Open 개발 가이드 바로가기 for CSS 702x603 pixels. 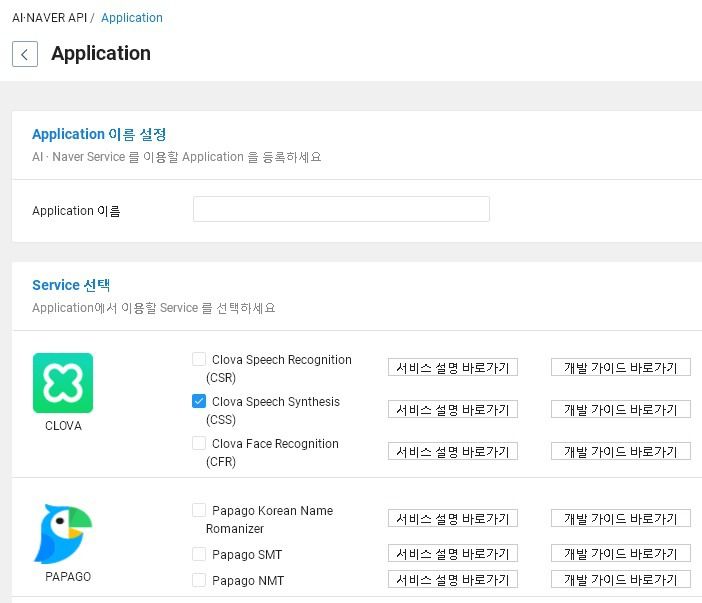point(621,409)
